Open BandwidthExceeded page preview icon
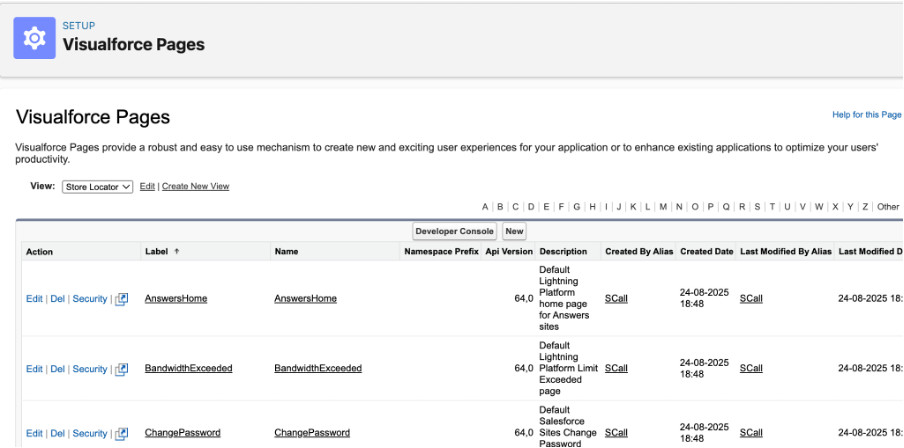This screenshot has height=448, width=904. tap(121, 369)
